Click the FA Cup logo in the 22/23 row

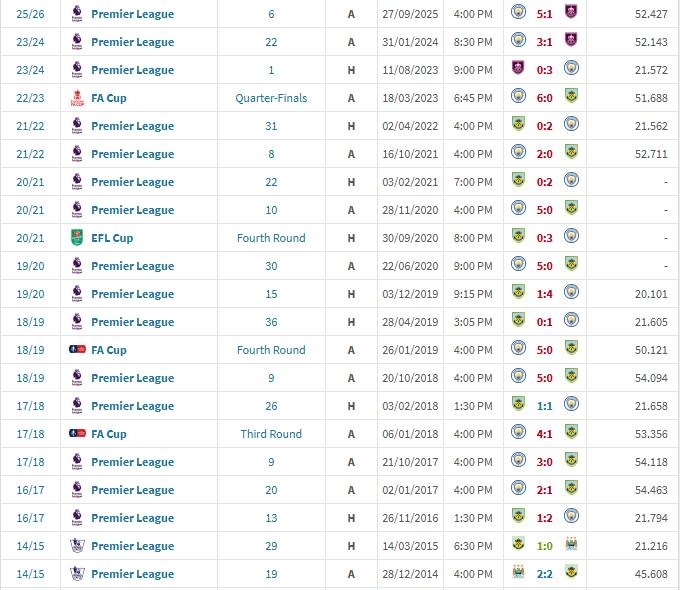click(77, 98)
